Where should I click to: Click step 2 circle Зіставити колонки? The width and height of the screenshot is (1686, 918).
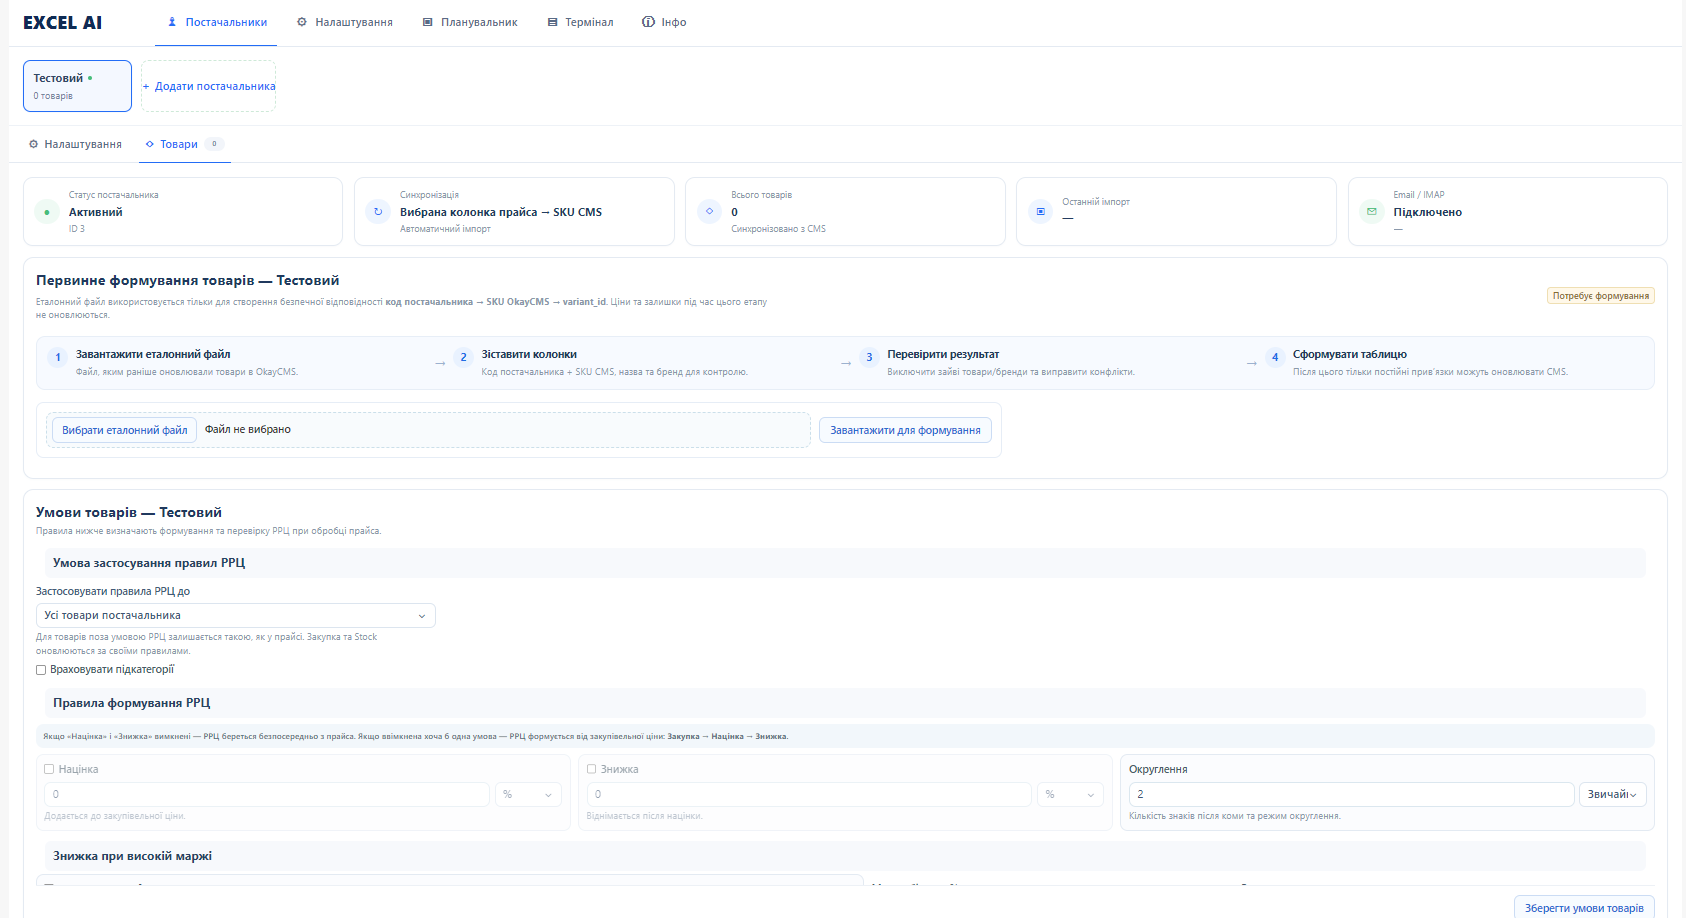tap(463, 357)
